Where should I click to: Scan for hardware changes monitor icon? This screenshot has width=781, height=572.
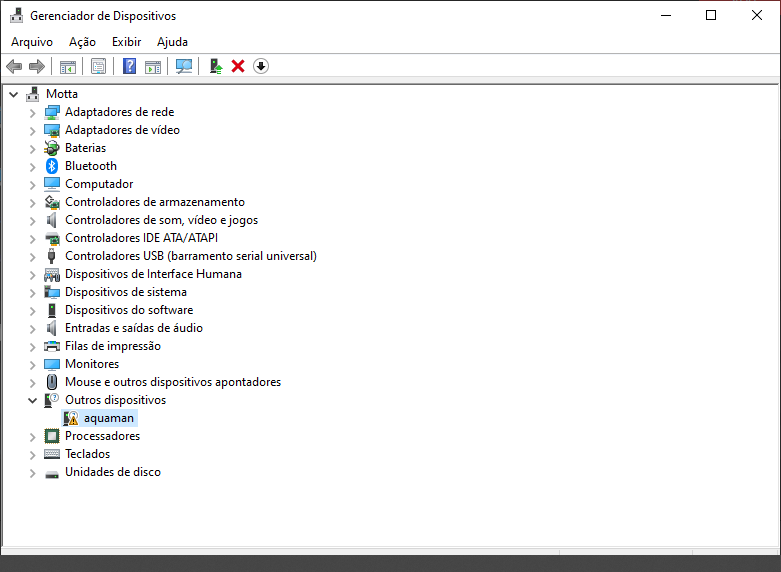tap(184, 66)
